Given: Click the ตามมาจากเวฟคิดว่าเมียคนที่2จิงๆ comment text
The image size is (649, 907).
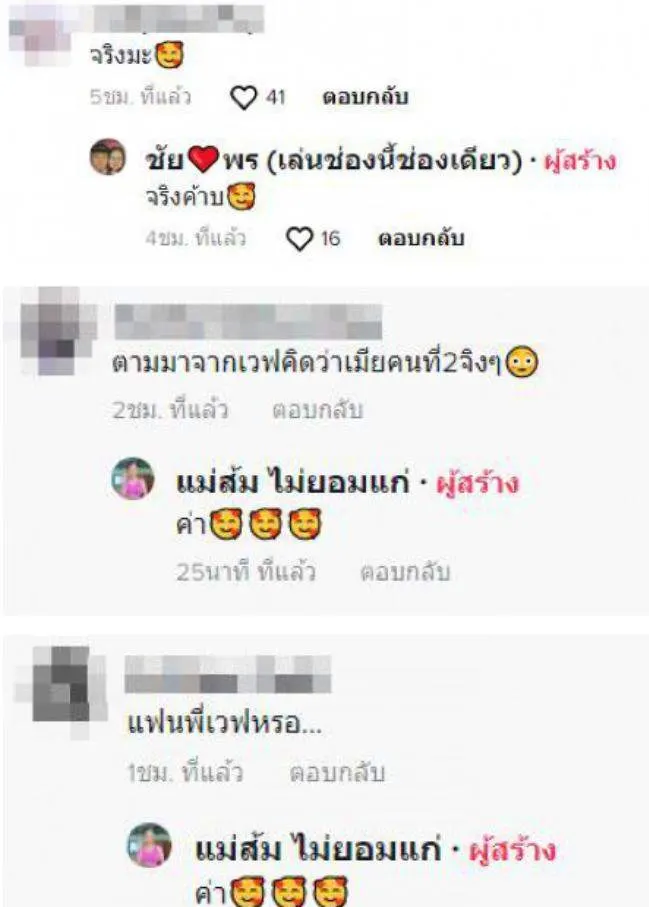Looking at the screenshot, I should [x=325, y=363].
